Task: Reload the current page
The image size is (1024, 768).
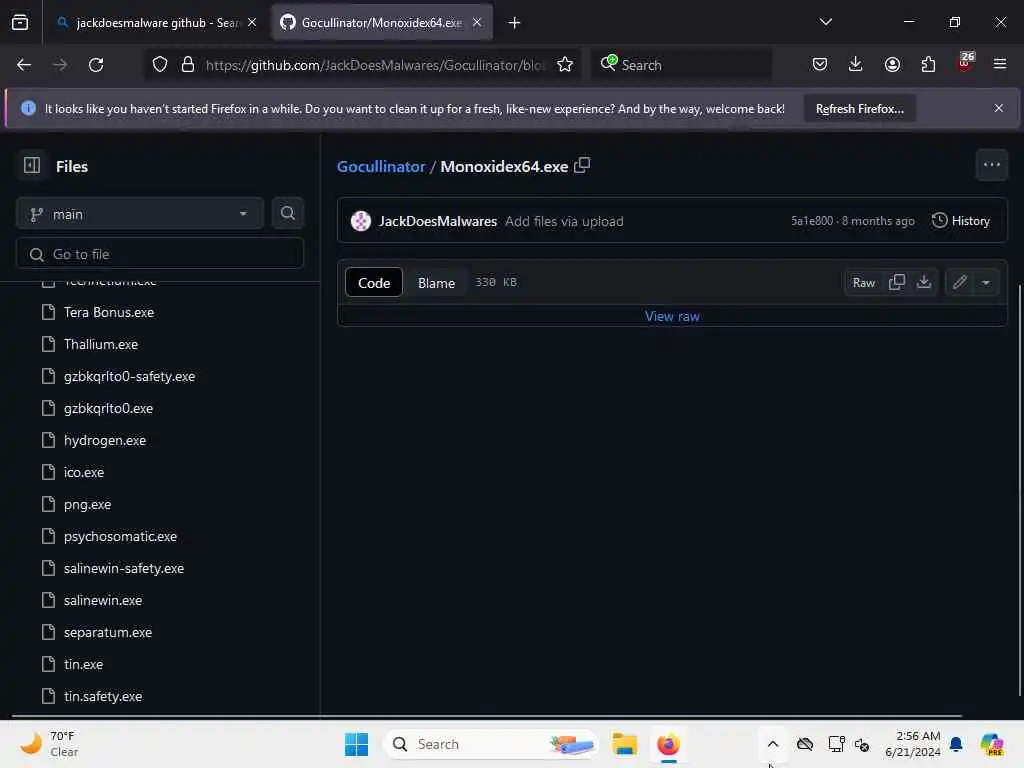Action: [96, 65]
